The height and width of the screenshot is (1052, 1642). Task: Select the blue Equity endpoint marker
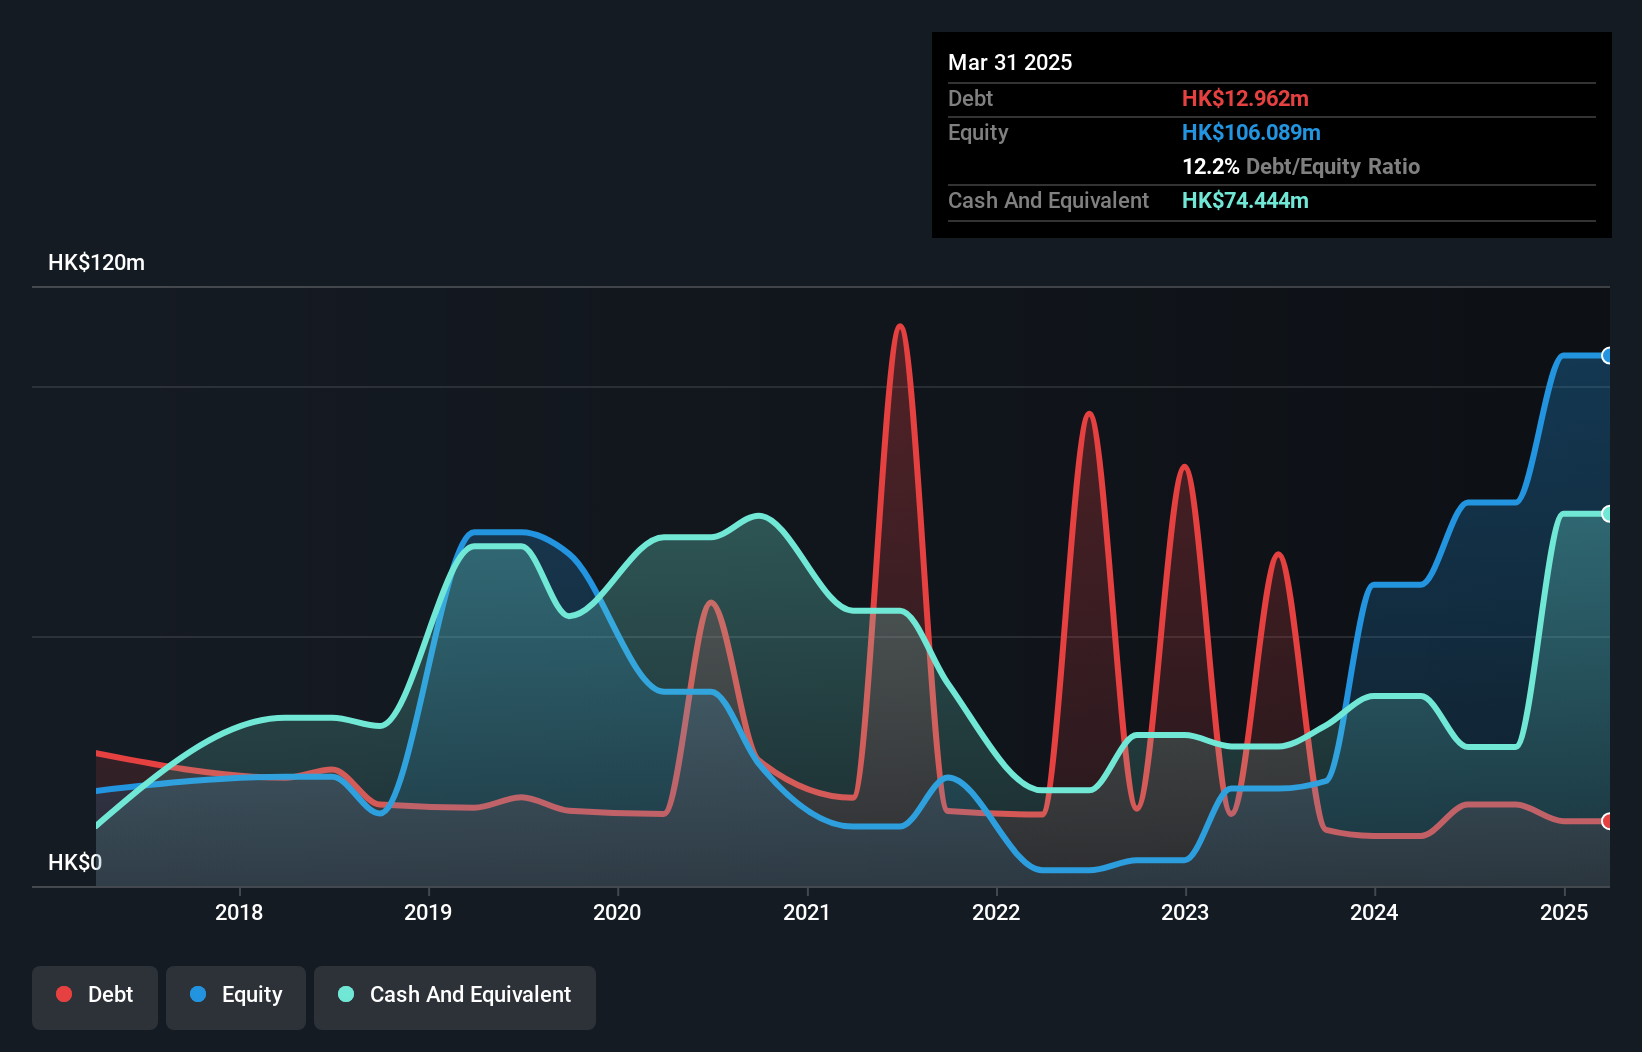(x=1607, y=355)
